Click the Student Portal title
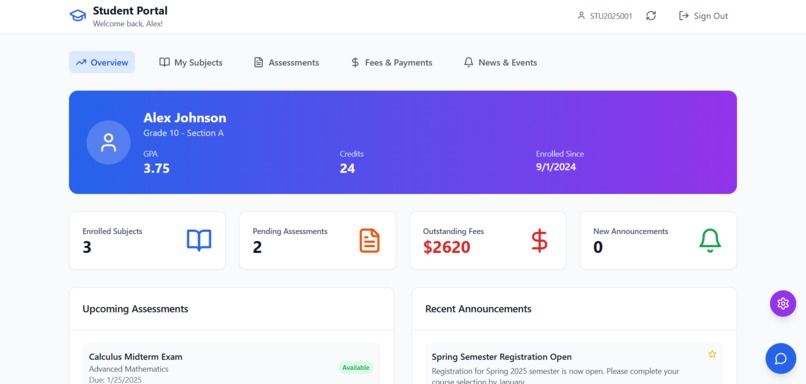806x384 pixels. (130, 10)
